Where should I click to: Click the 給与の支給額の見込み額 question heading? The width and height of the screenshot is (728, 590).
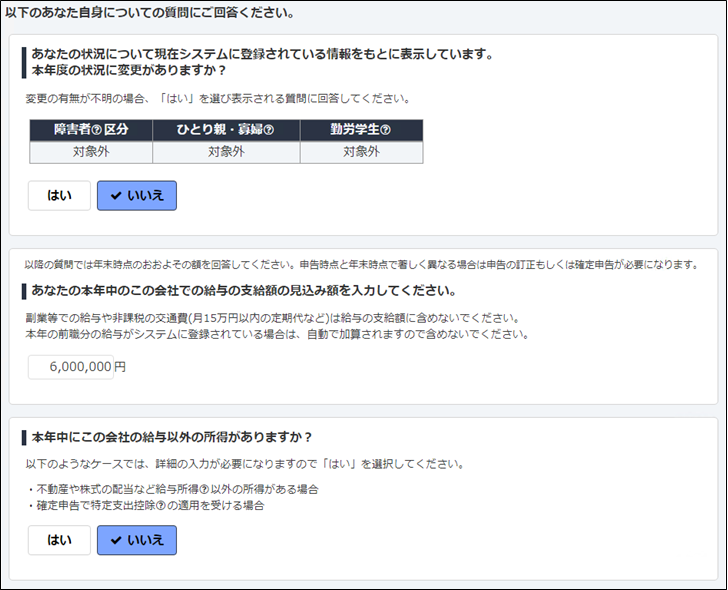click(x=244, y=291)
